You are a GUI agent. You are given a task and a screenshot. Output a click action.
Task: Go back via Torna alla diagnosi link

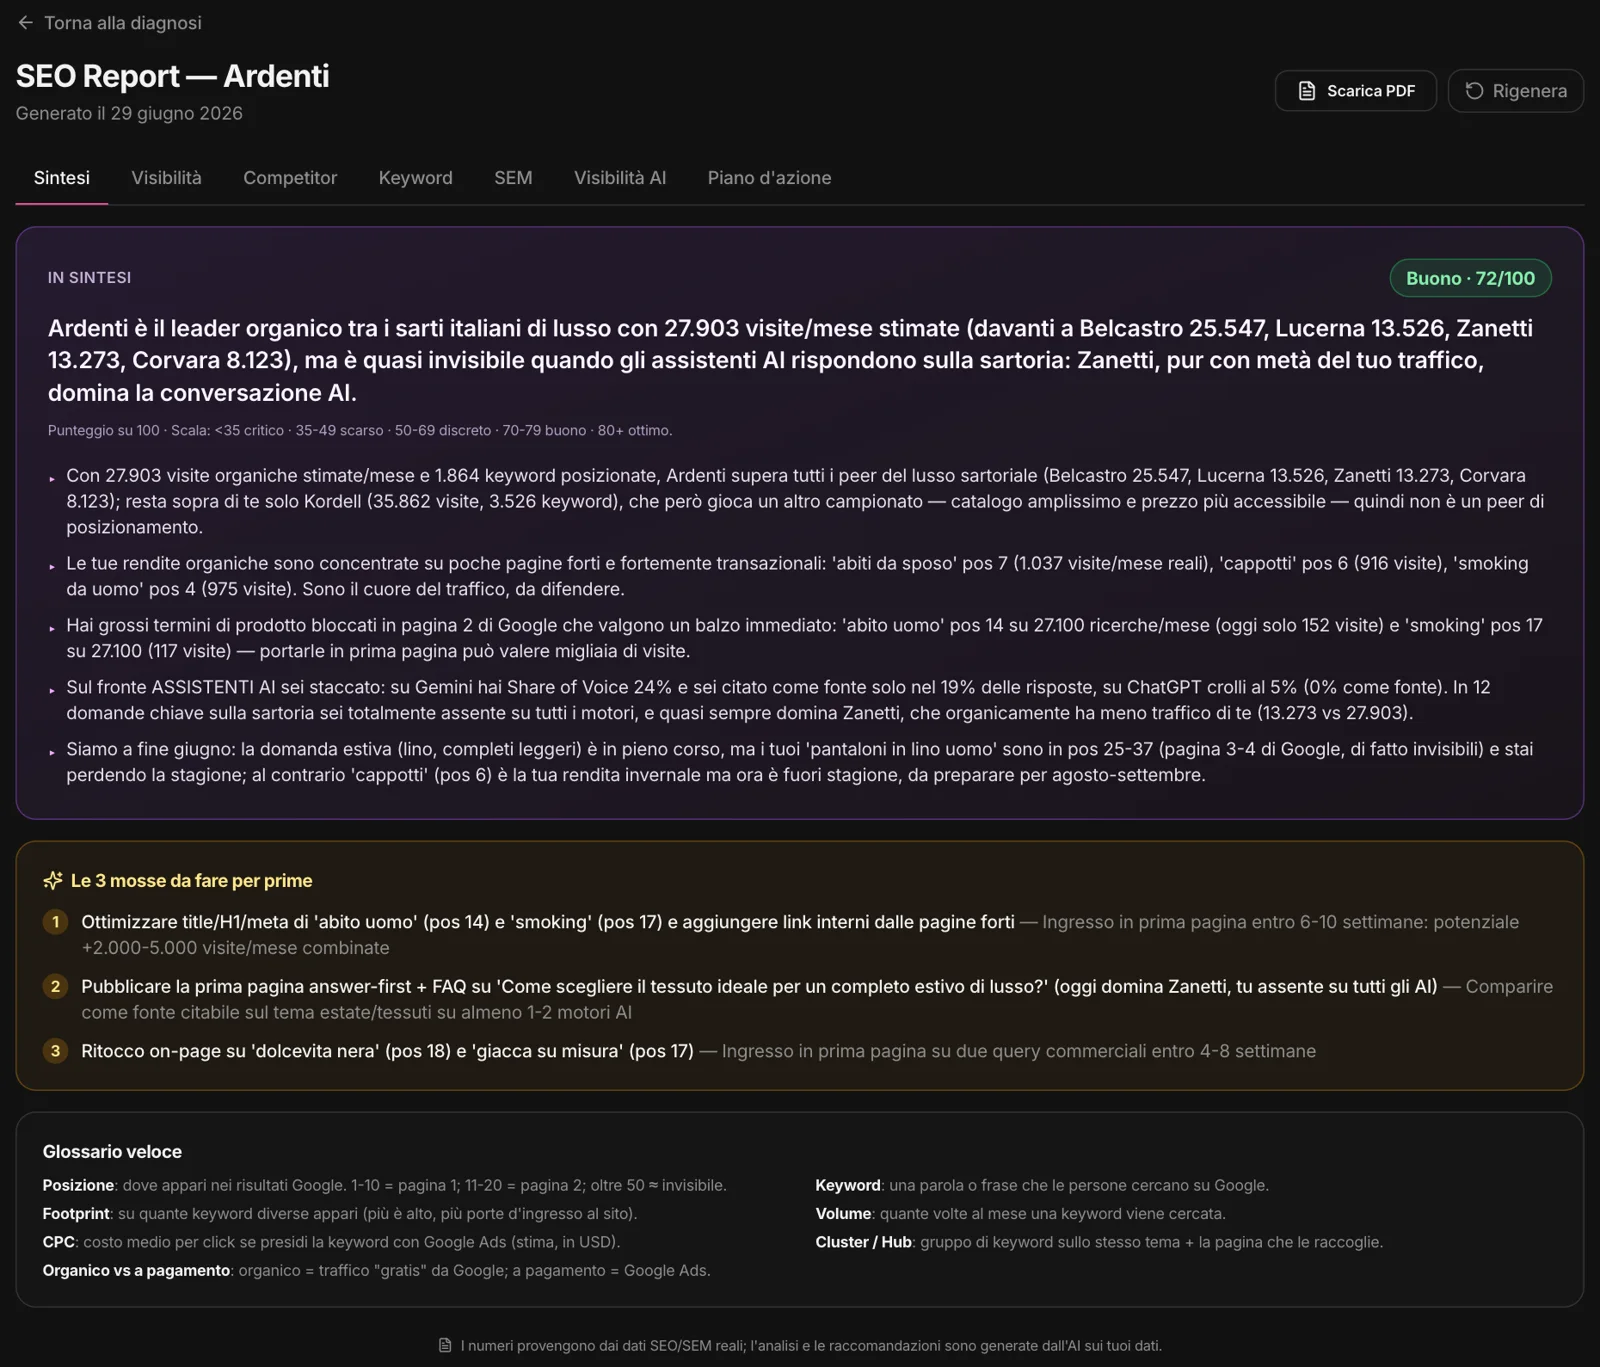click(x=109, y=23)
